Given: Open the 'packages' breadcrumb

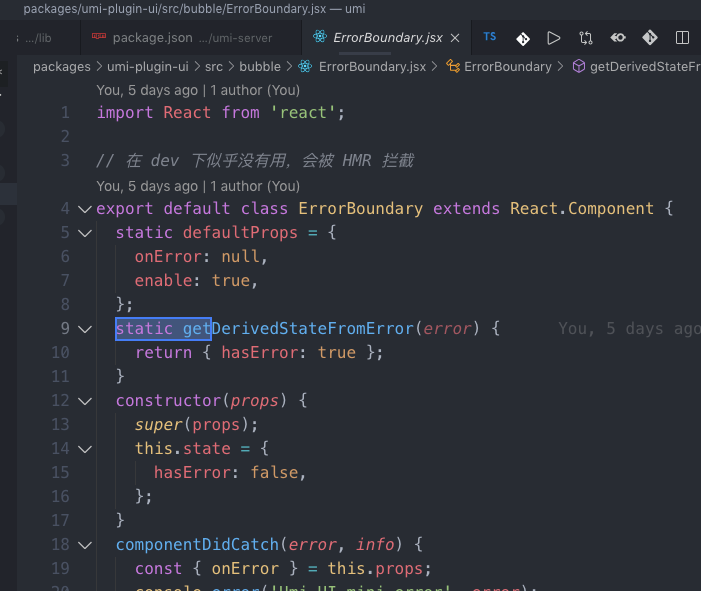Looking at the screenshot, I should [62, 67].
